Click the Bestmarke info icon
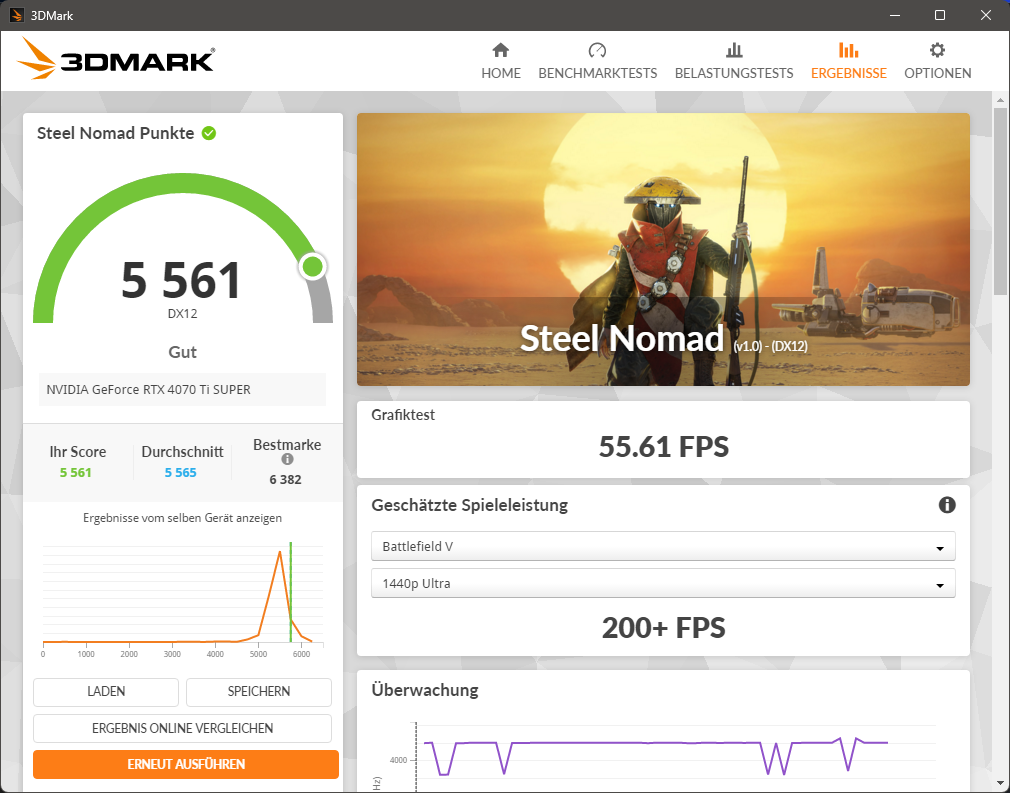Viewport: 1010px width, 793px height. [287, 459]
